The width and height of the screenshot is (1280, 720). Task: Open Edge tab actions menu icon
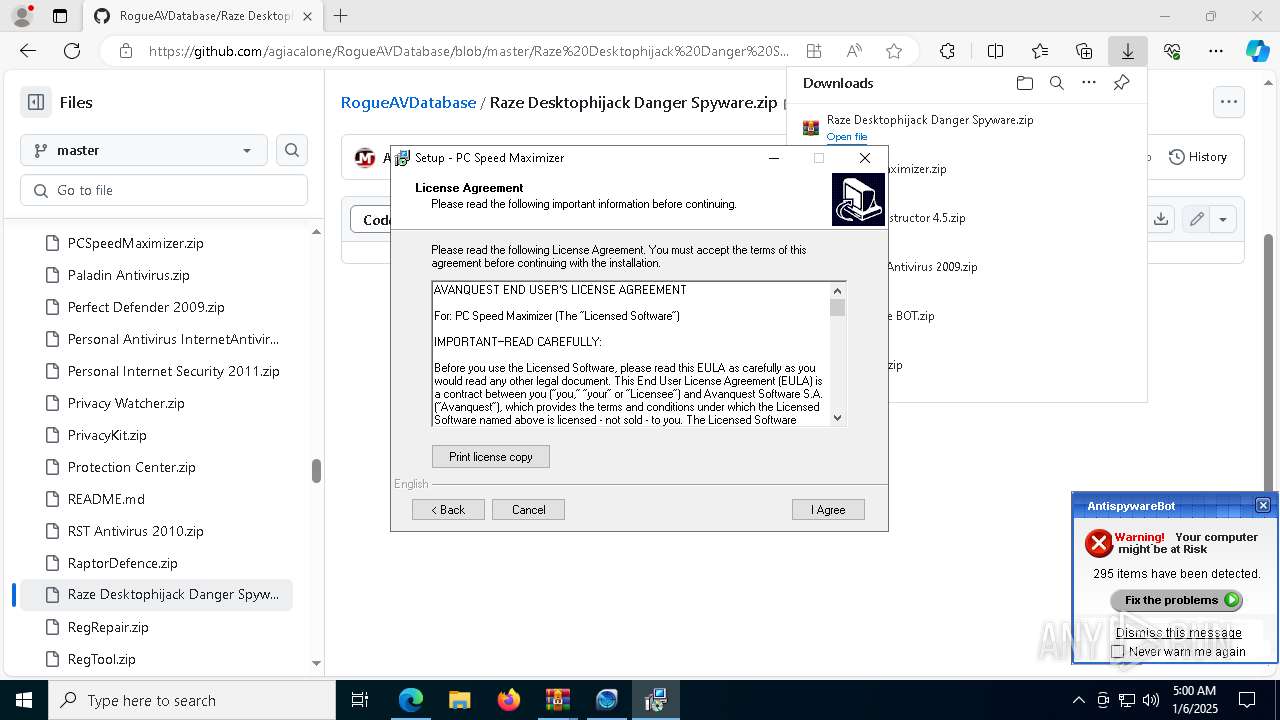(60, 16)
